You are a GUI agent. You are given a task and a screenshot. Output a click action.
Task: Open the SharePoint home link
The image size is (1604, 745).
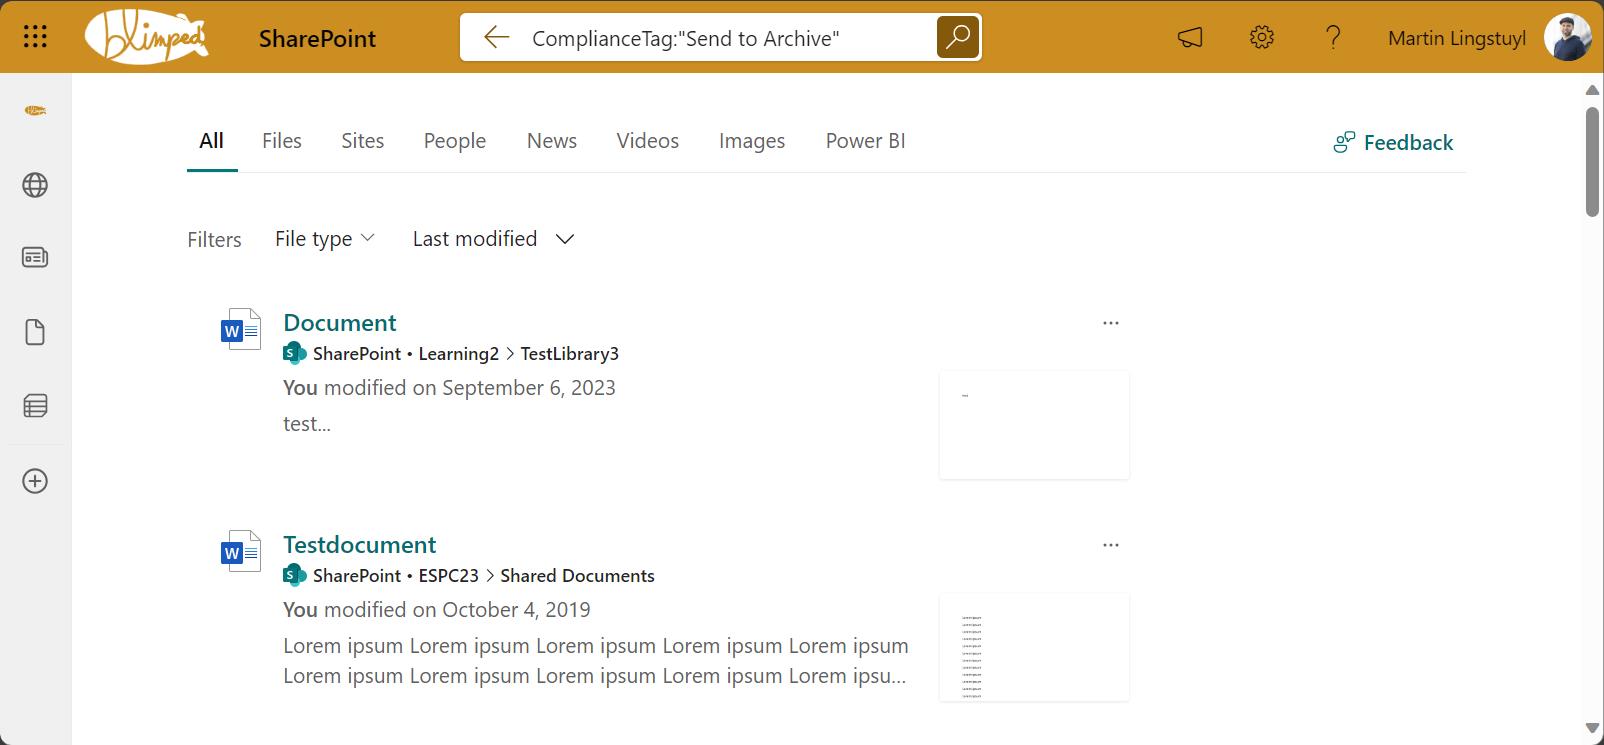click(x=317, y=38)
